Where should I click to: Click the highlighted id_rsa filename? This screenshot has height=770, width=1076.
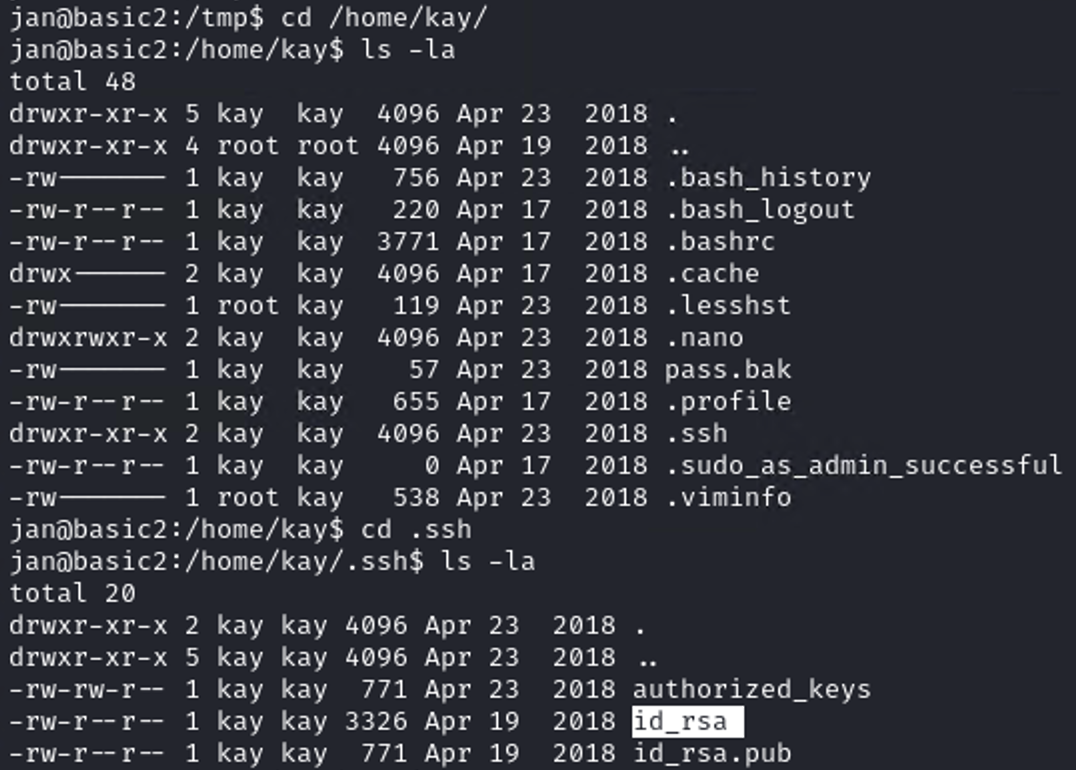point(687,721)
